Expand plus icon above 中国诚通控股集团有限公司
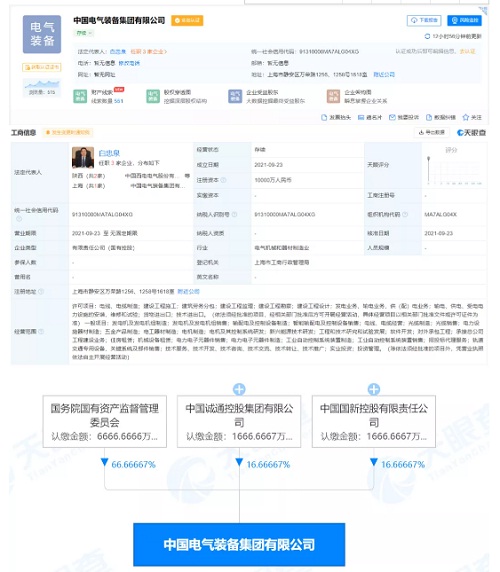 (239, 389)
